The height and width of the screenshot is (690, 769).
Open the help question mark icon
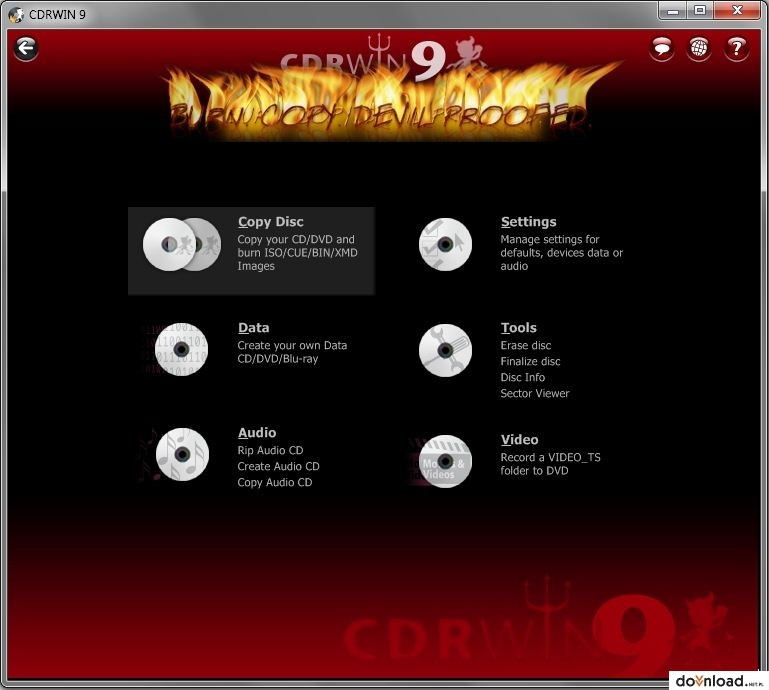[736, 49]
